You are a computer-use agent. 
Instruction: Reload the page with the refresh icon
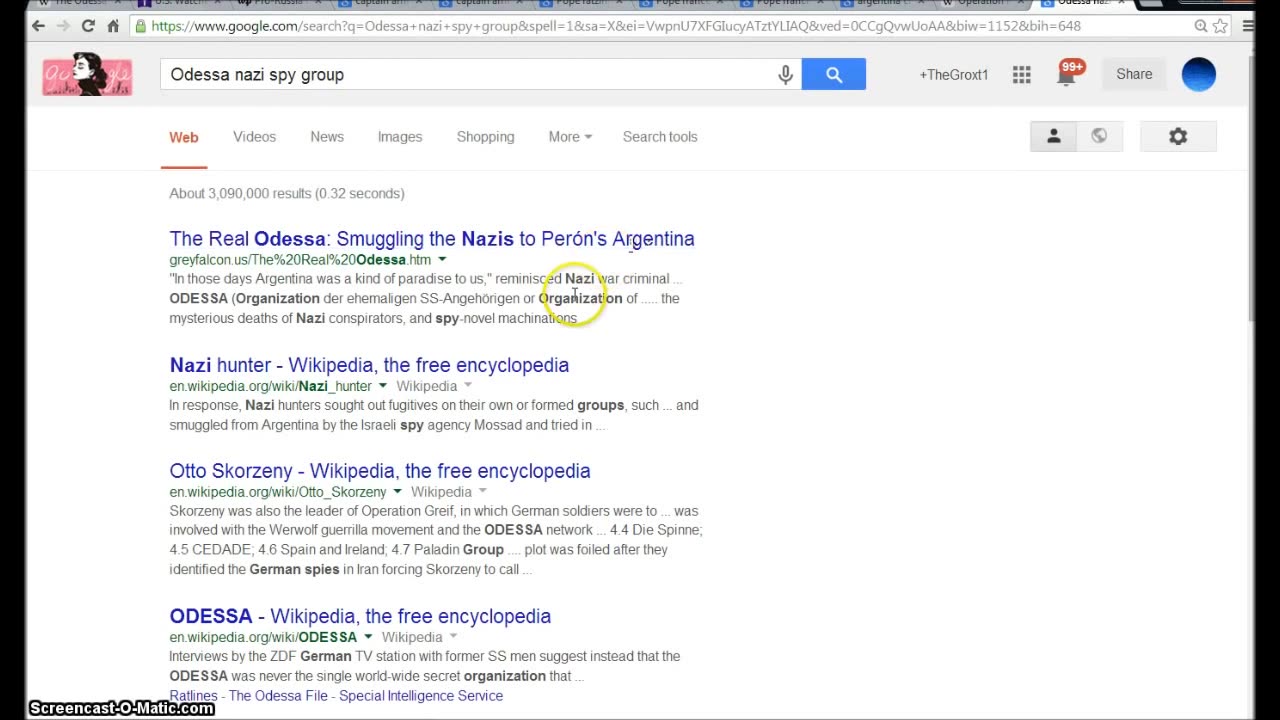coord(88,26)
